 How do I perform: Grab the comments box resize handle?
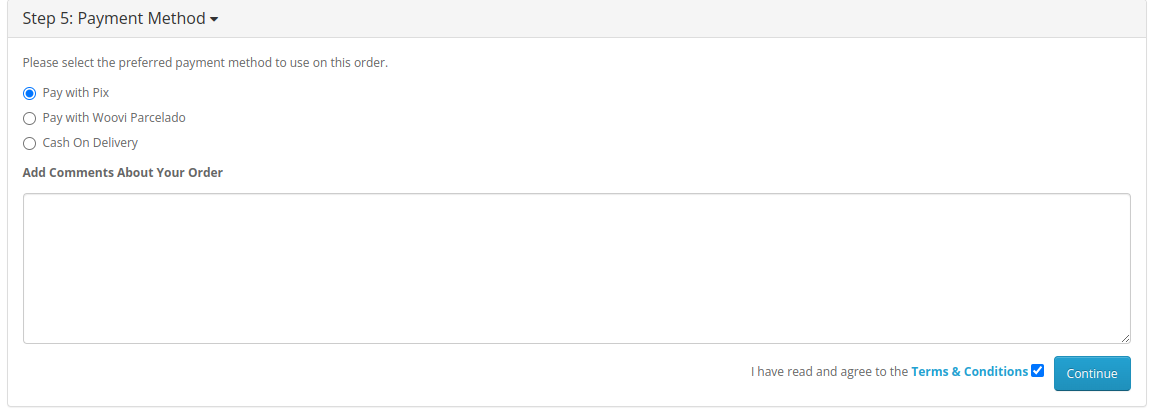coord(1125,338)
